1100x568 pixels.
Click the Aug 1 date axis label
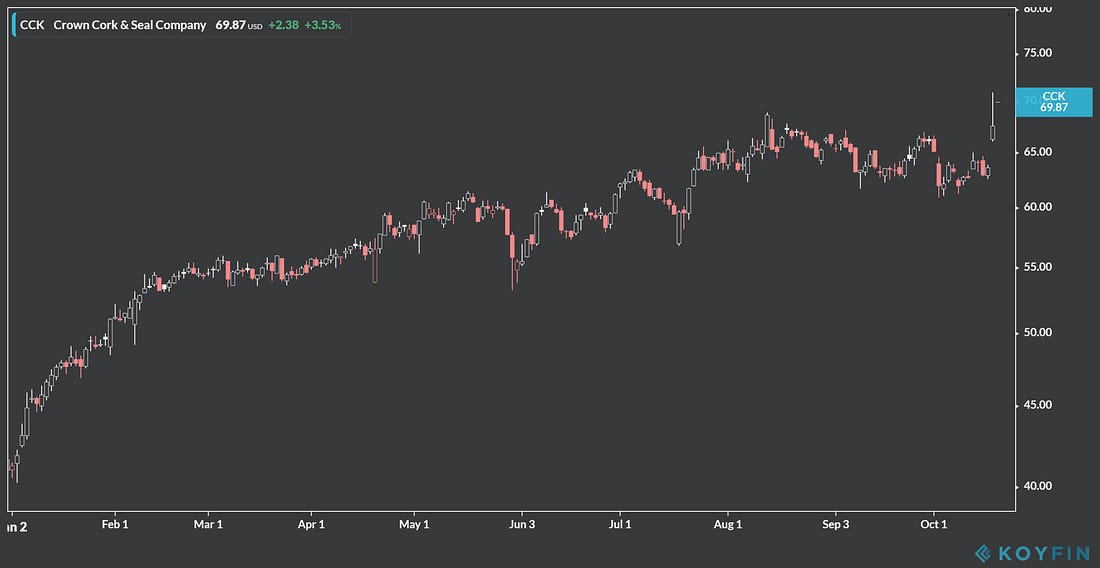point(727,525)
